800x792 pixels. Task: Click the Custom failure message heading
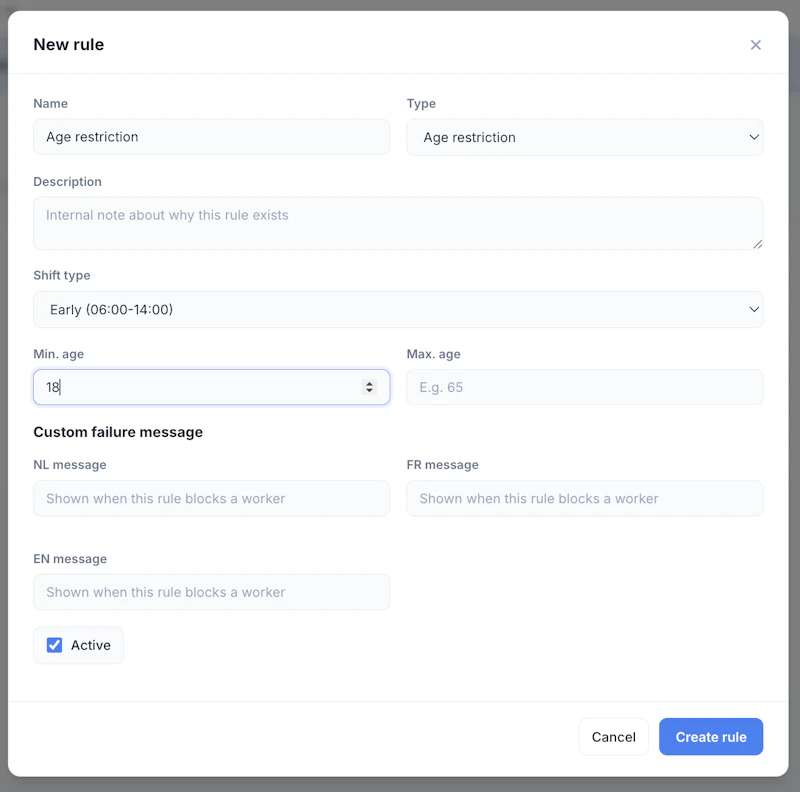click(x=118, y=432)
